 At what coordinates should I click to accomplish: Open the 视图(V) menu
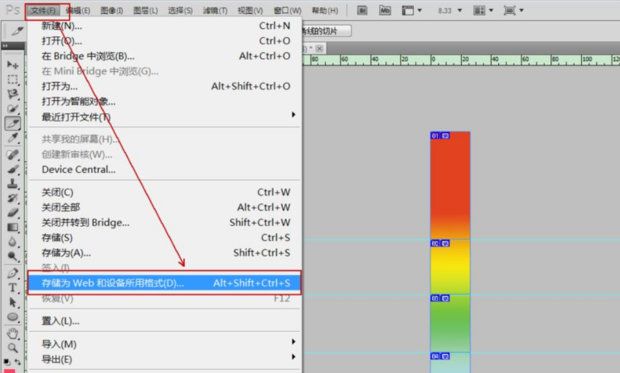coord(250,11)
